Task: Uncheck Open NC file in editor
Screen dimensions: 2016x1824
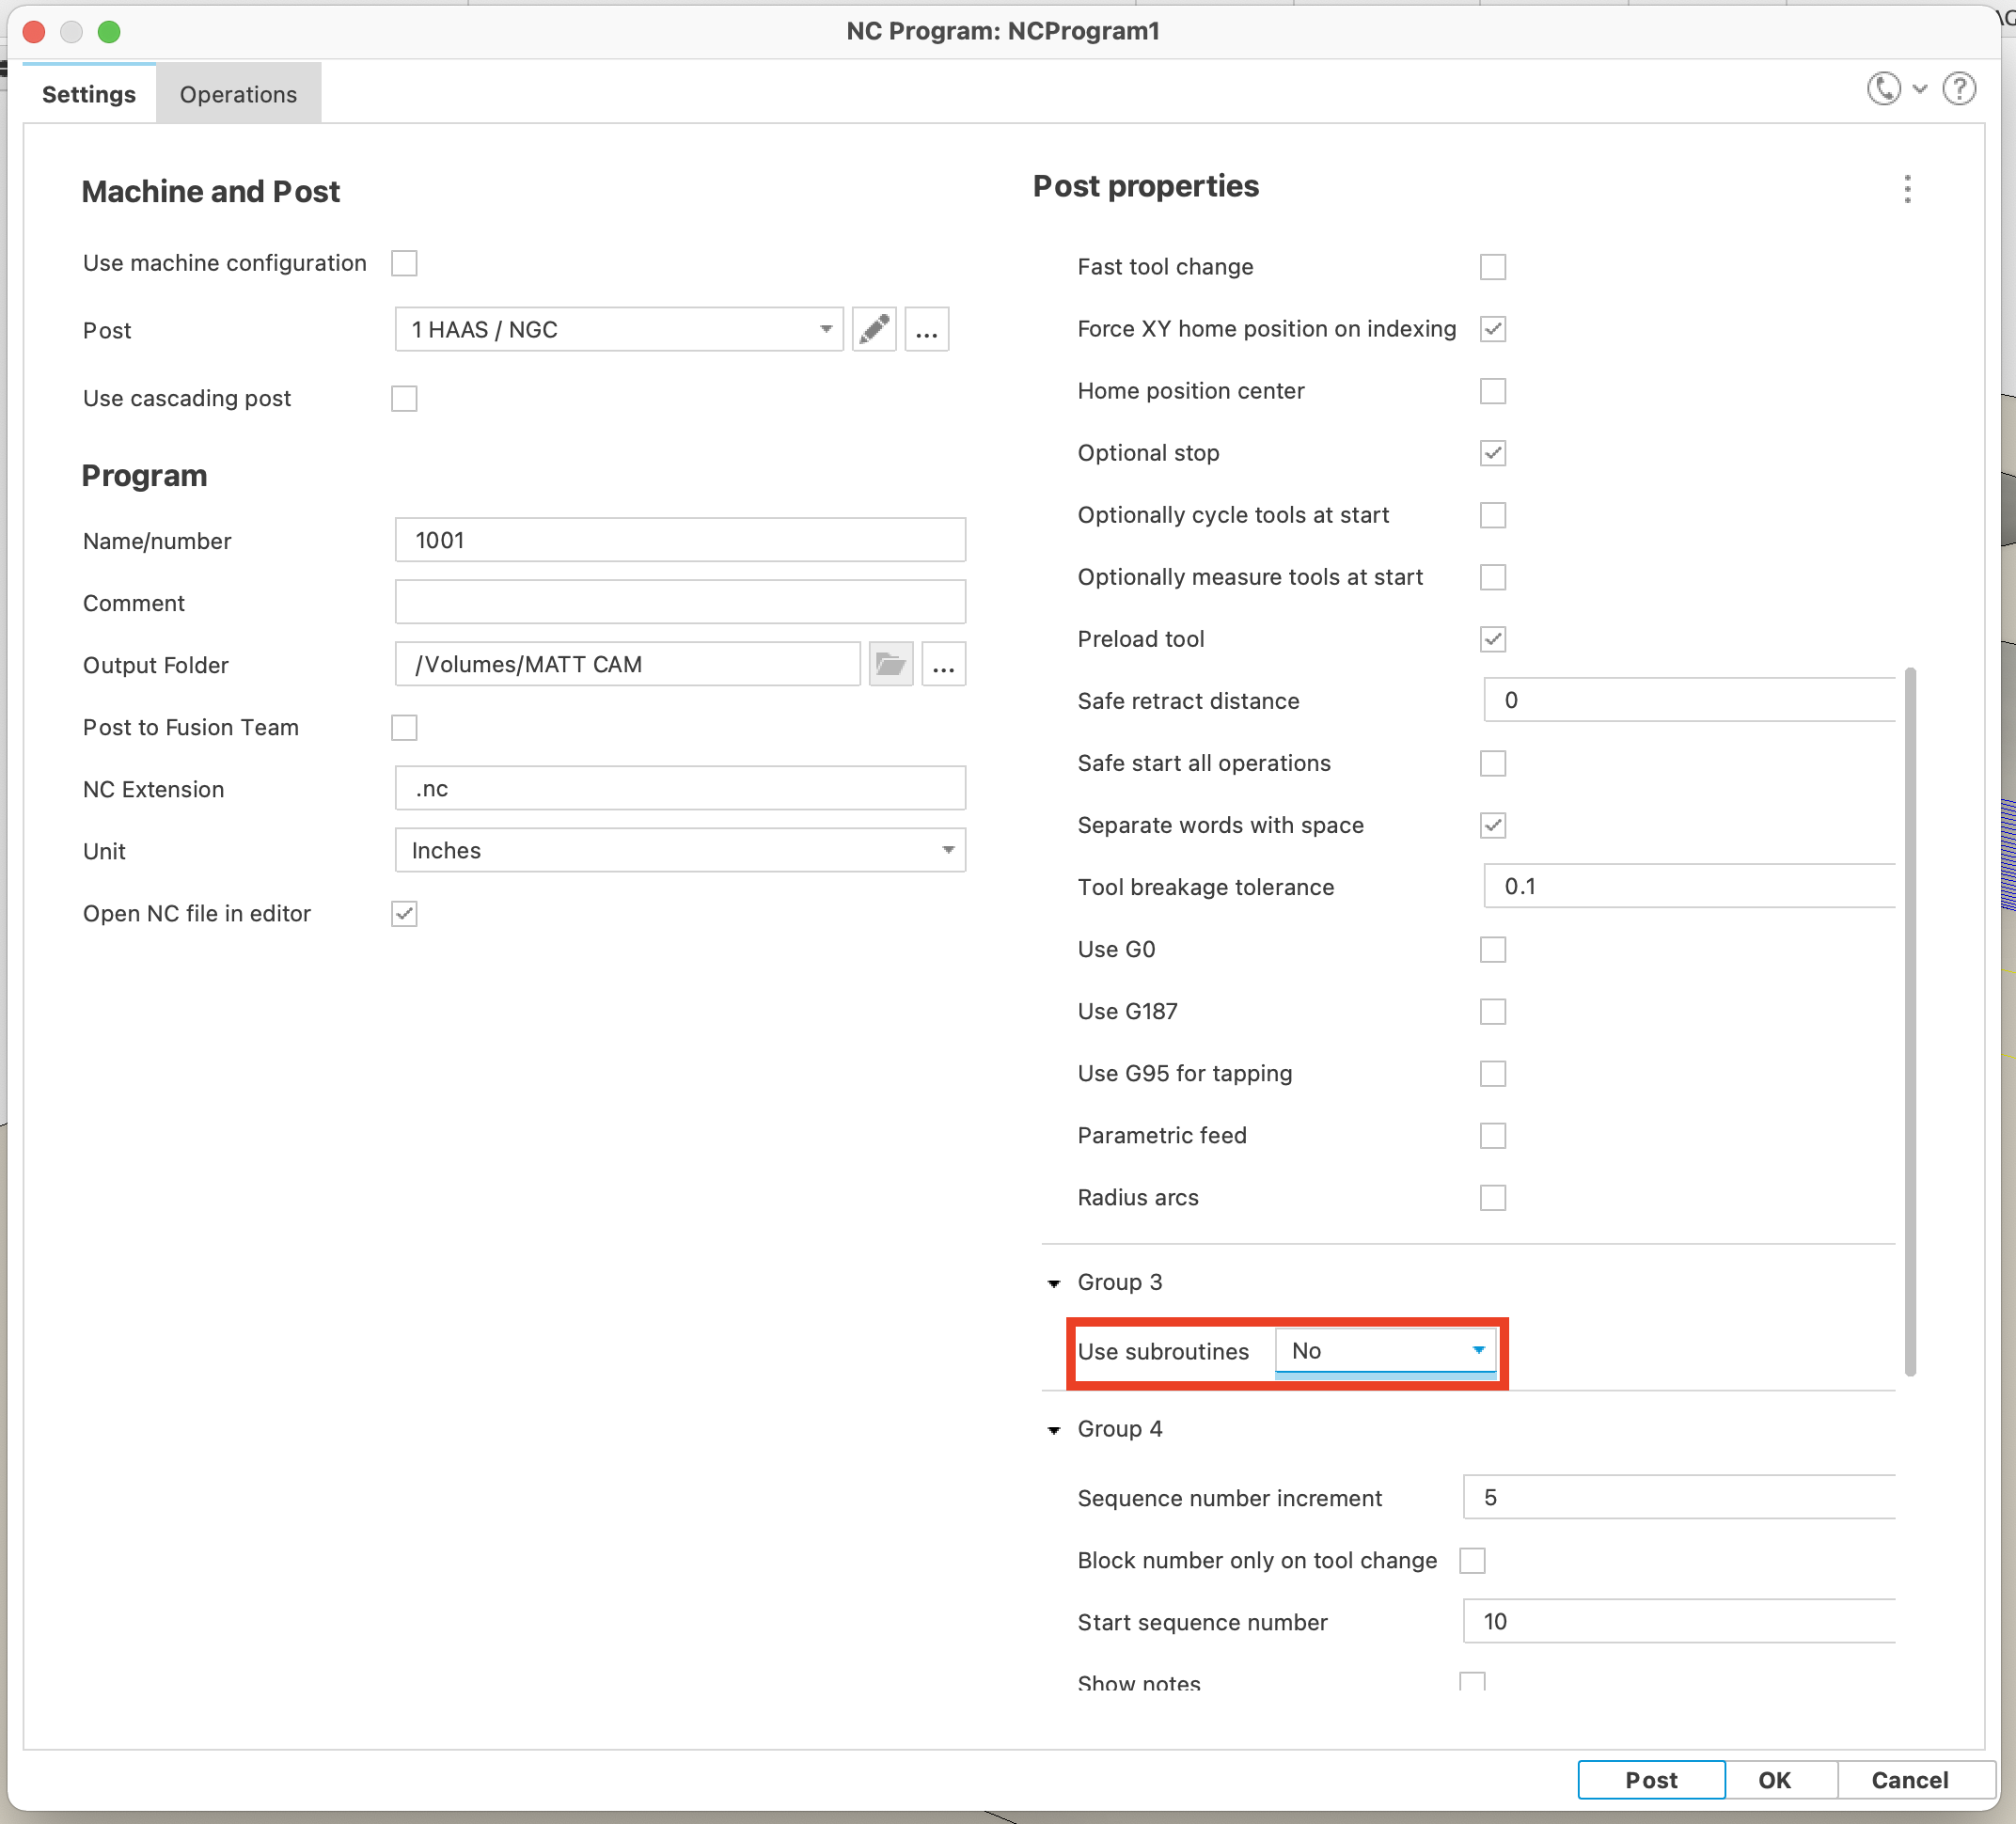Action: pos(404,913)
